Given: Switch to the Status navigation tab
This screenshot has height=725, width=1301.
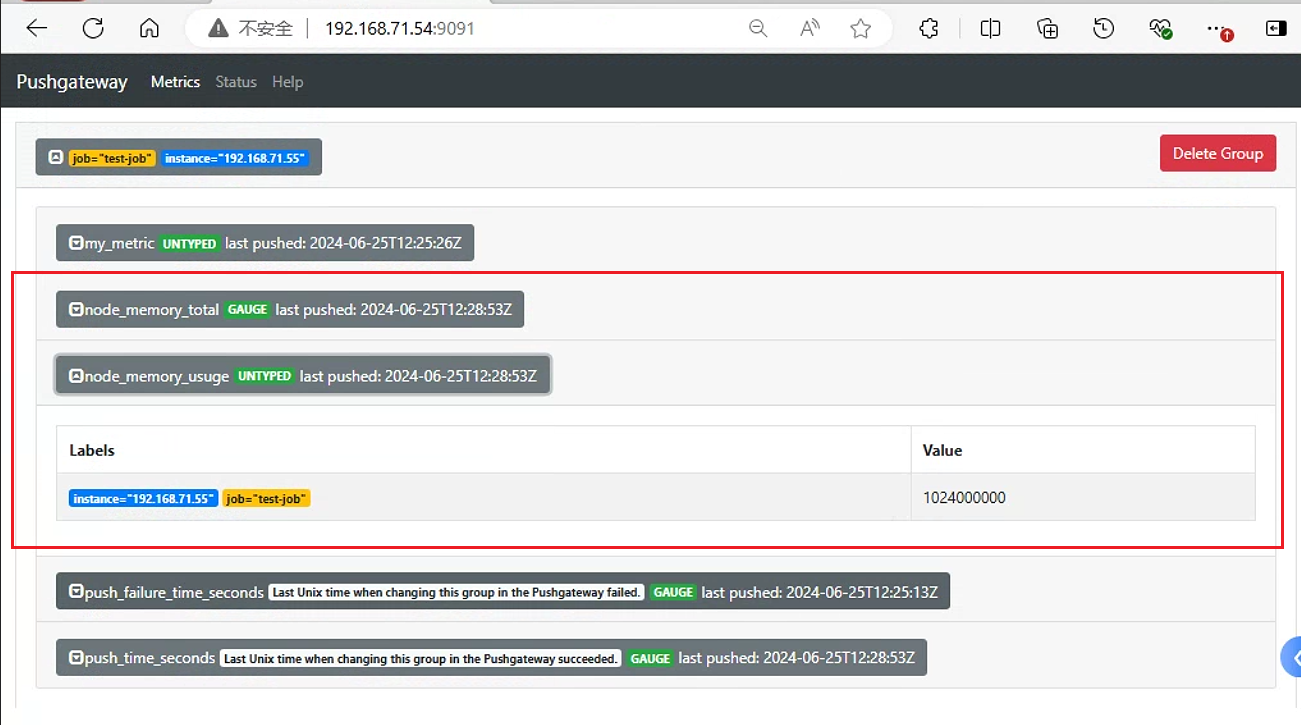Looking at the screenshot, I should (236, 82).
